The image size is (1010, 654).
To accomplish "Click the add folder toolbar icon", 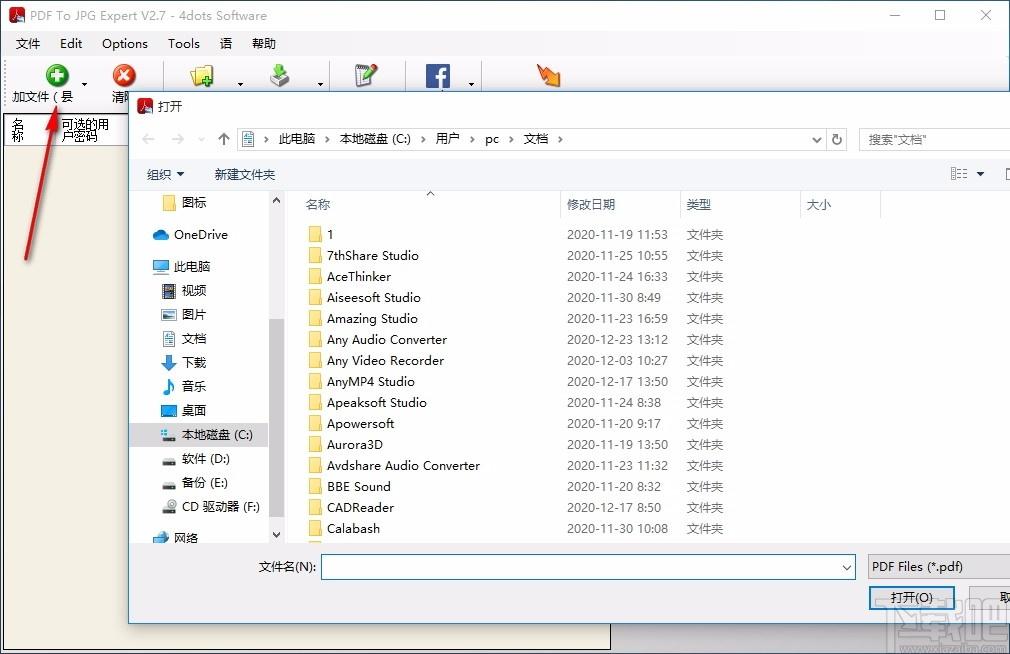I will 202,75.
